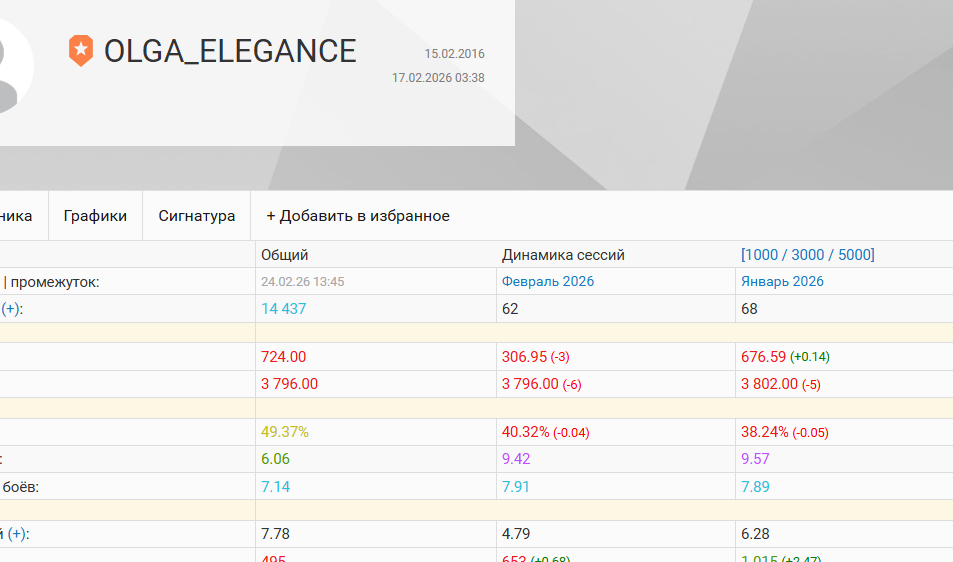Click the value 724.00
This screenshot has height=562, width=953.
tap(283, 357)
